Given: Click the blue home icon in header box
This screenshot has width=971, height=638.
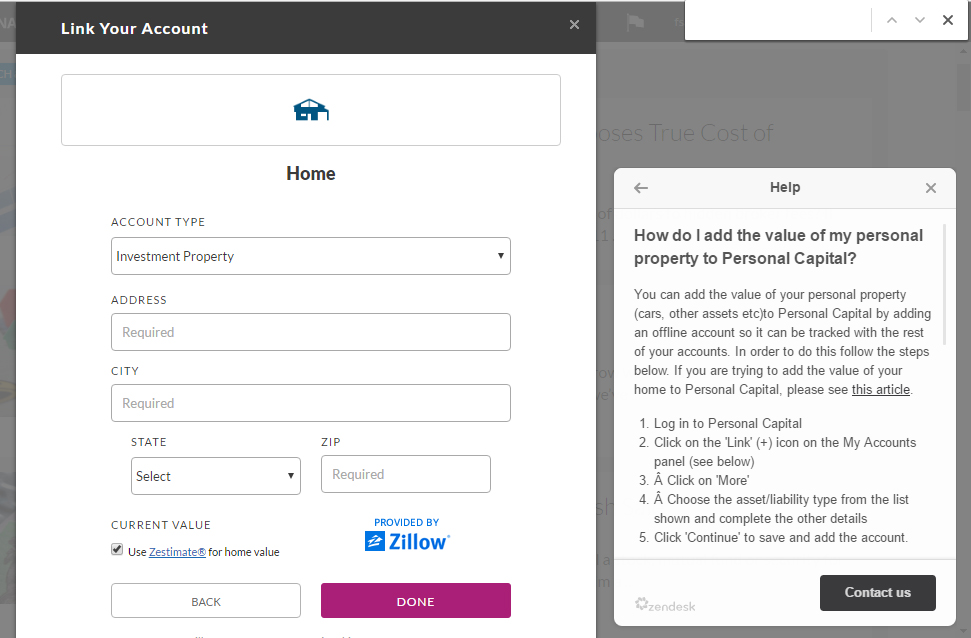Looking at the screenshot, I should point(311,110).
